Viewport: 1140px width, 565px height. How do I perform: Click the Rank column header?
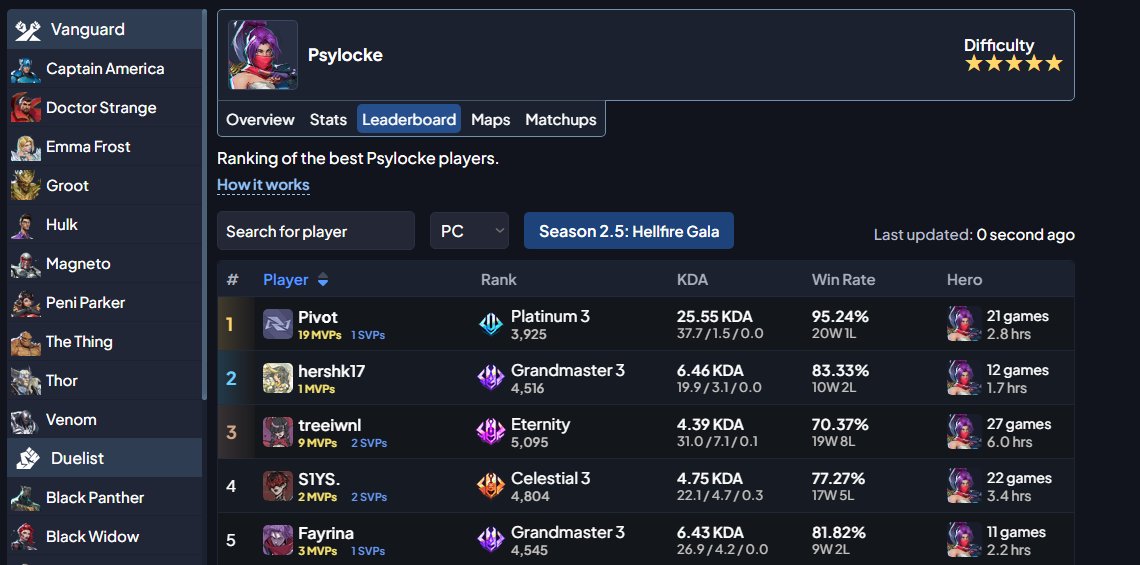coord(499,280)
